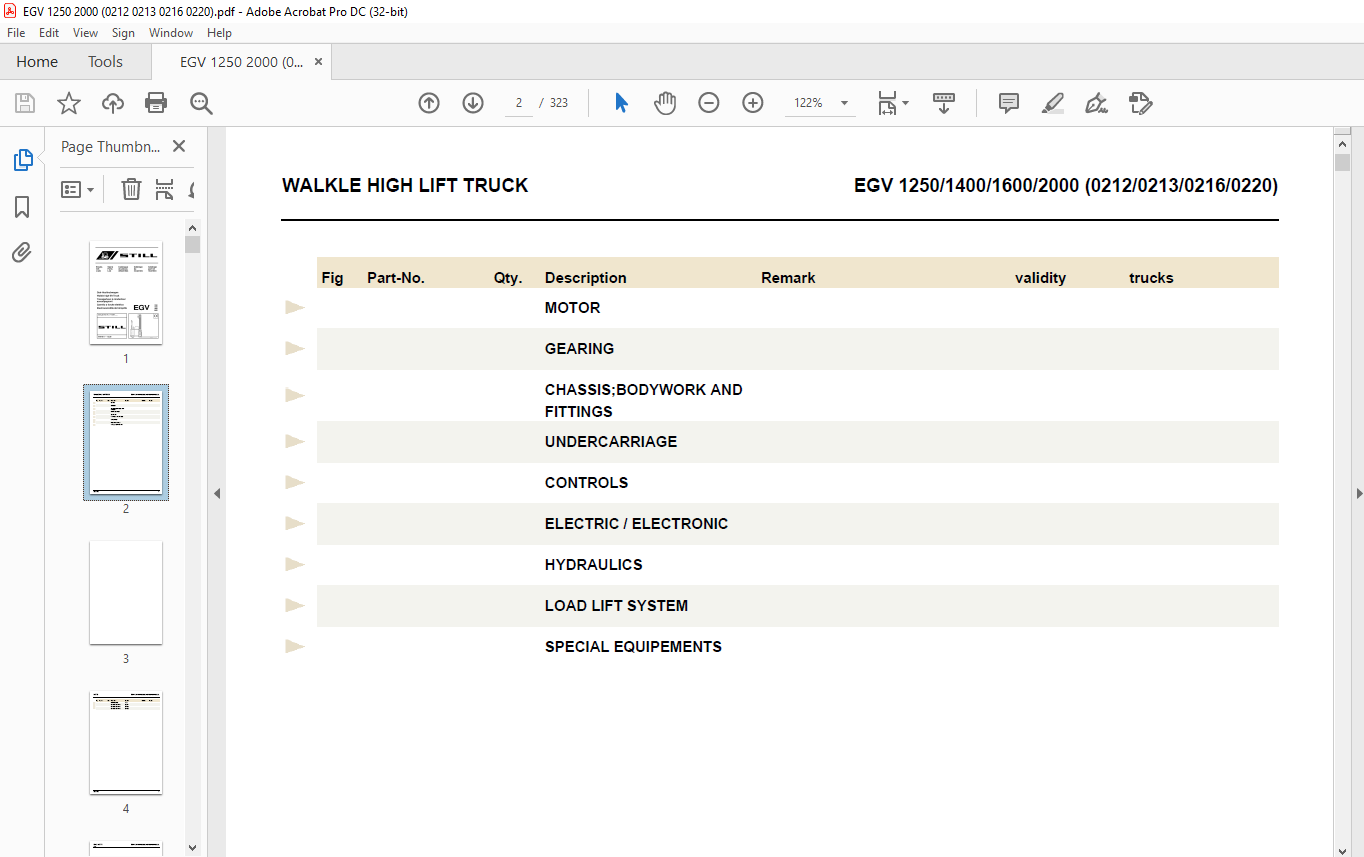This screenshot has height=857, width=1364.
Task: Click the CONTROLS entry text
Action: (x=586, y=483)
